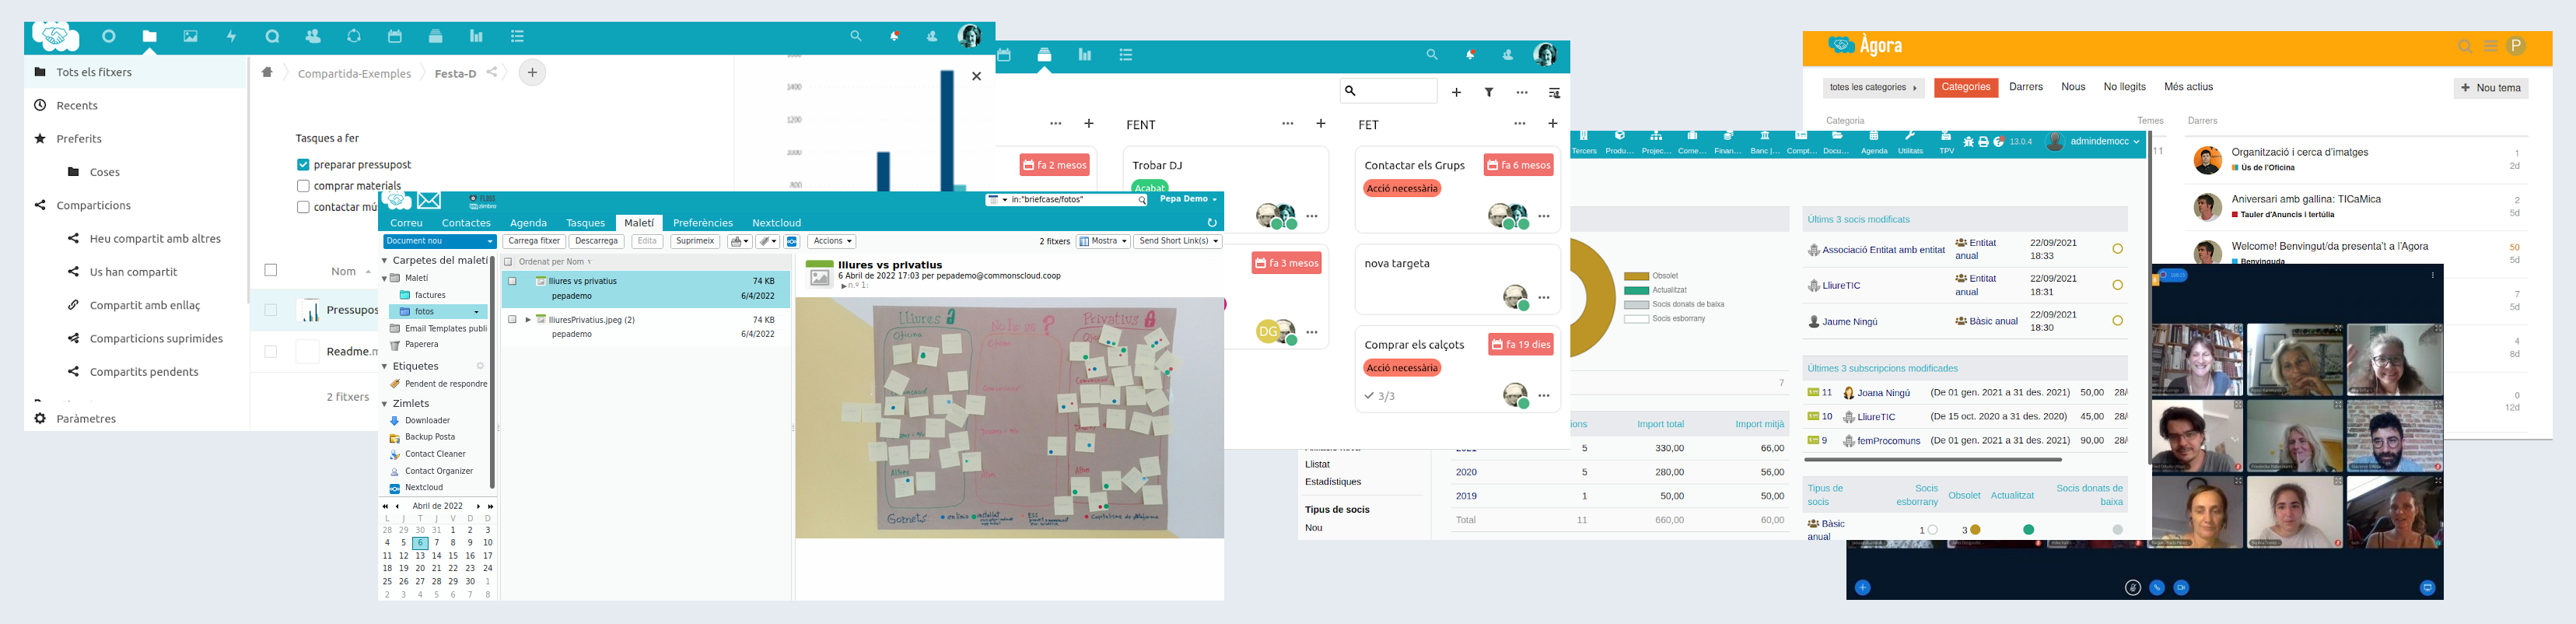Toggle details sidebar icon in Deck board toolbar
This screenshot has height=624, width=2576.
(x=1554, y=92)
